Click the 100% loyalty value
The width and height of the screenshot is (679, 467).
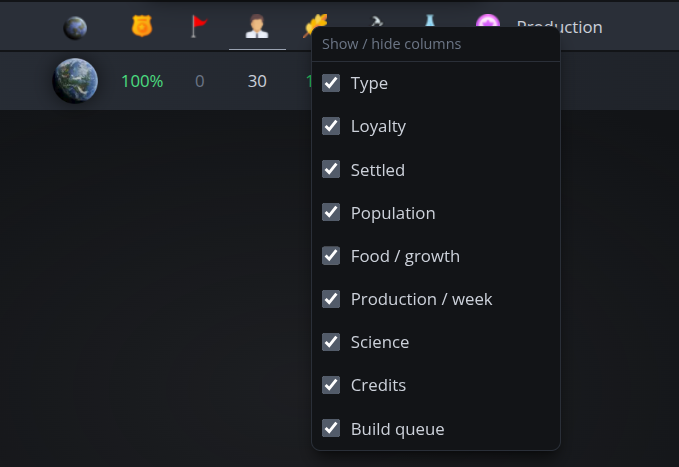[x=142, y=81]
